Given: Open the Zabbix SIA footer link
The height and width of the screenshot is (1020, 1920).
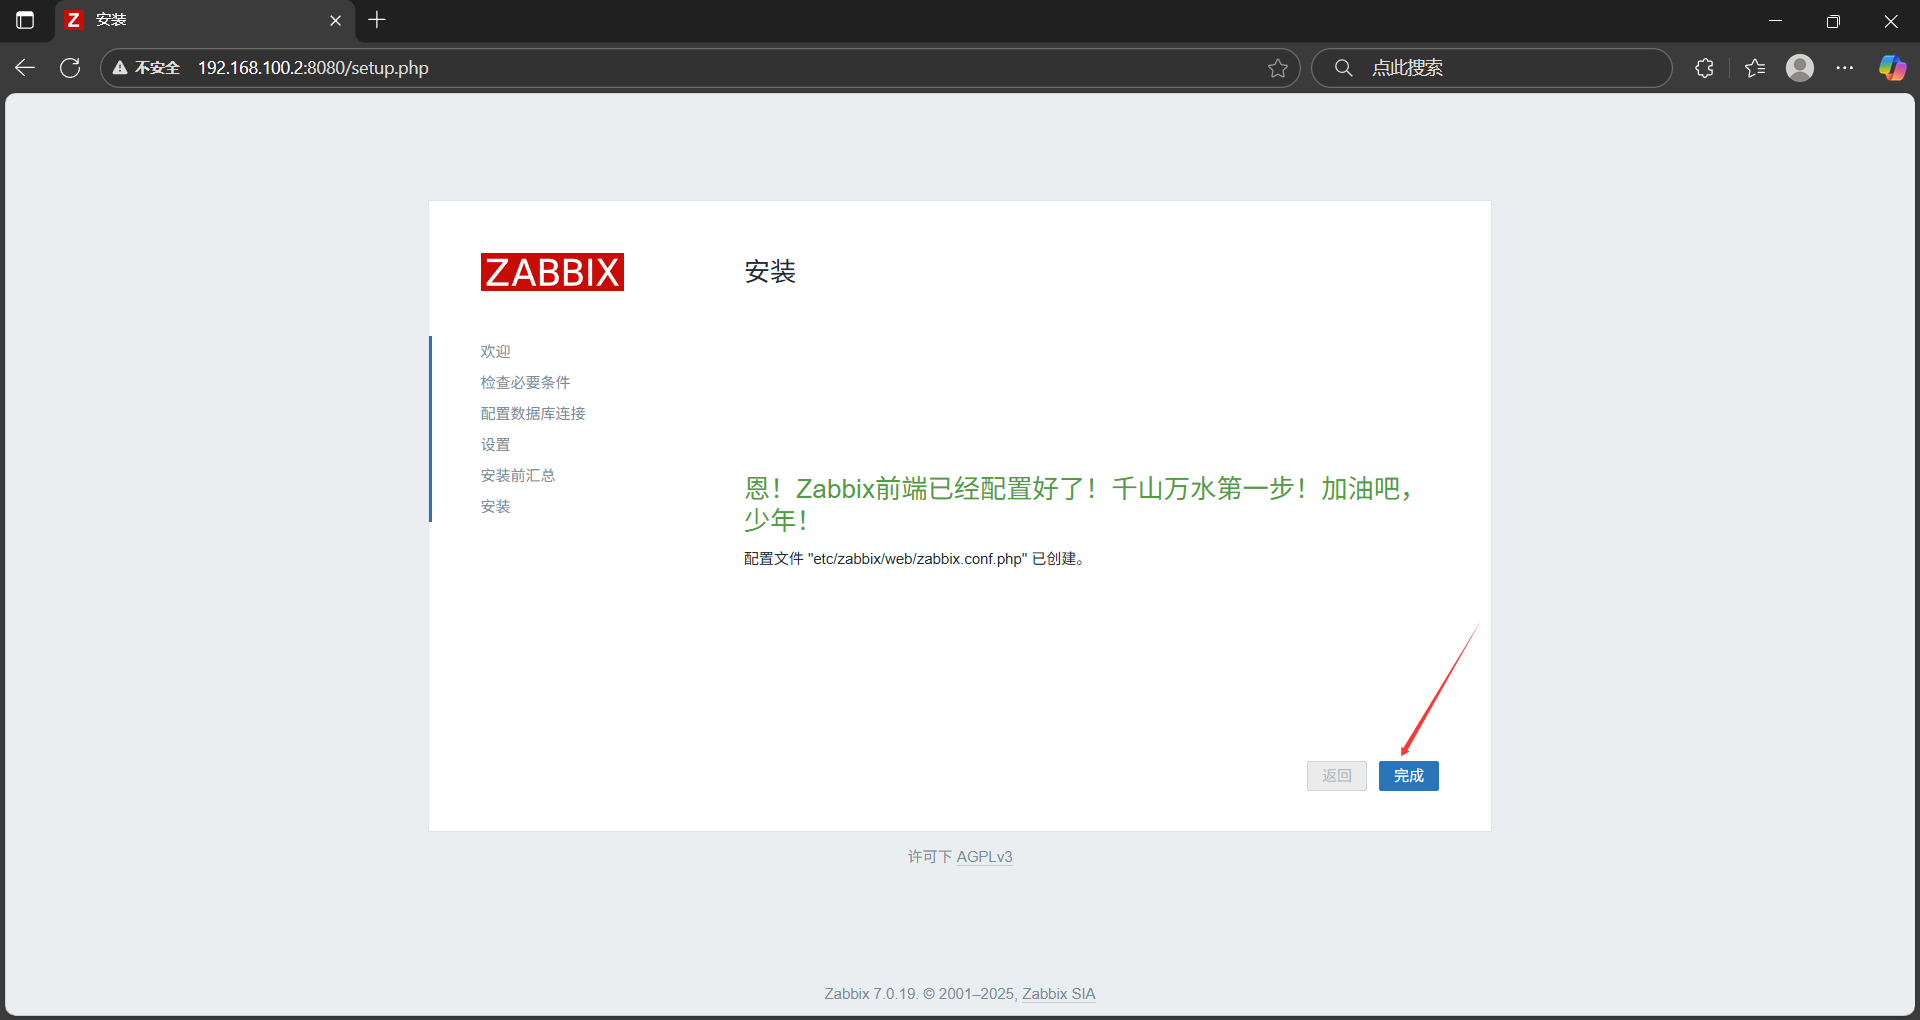Looking at the screenshot, I should tap(1058, 994).
